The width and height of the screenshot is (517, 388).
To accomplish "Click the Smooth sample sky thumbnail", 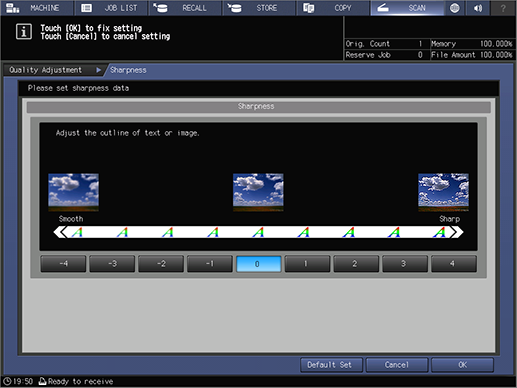I will click(x=73, y=192).
